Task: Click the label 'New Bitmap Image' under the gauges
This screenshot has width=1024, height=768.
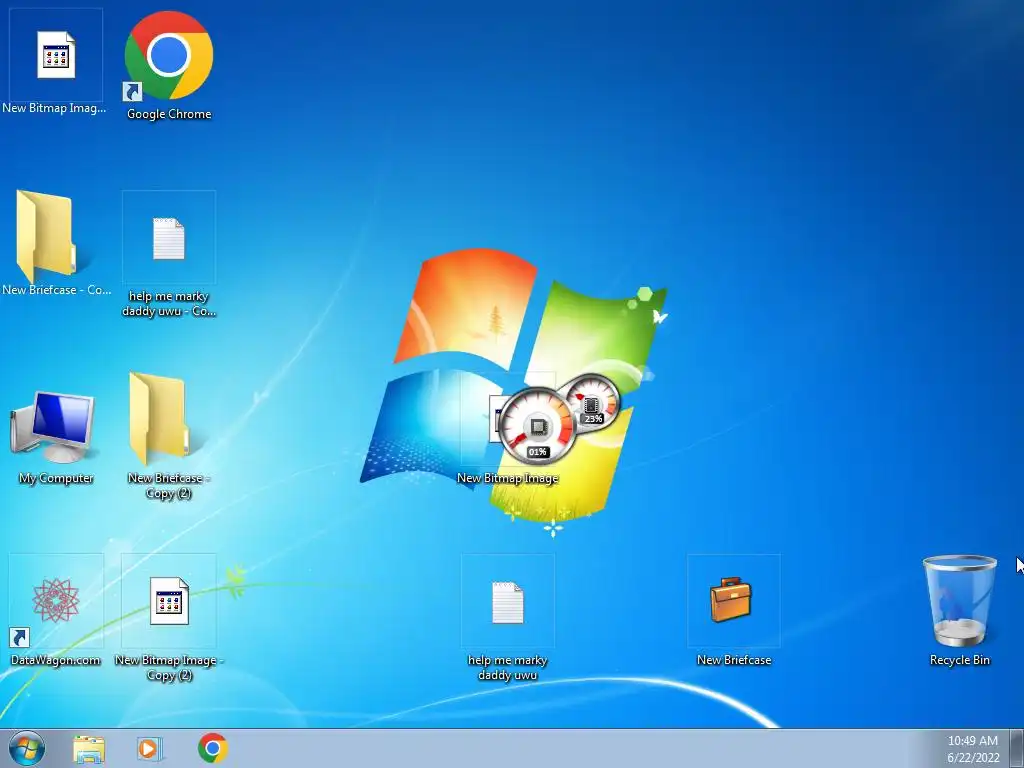Action: coord(507,478)
